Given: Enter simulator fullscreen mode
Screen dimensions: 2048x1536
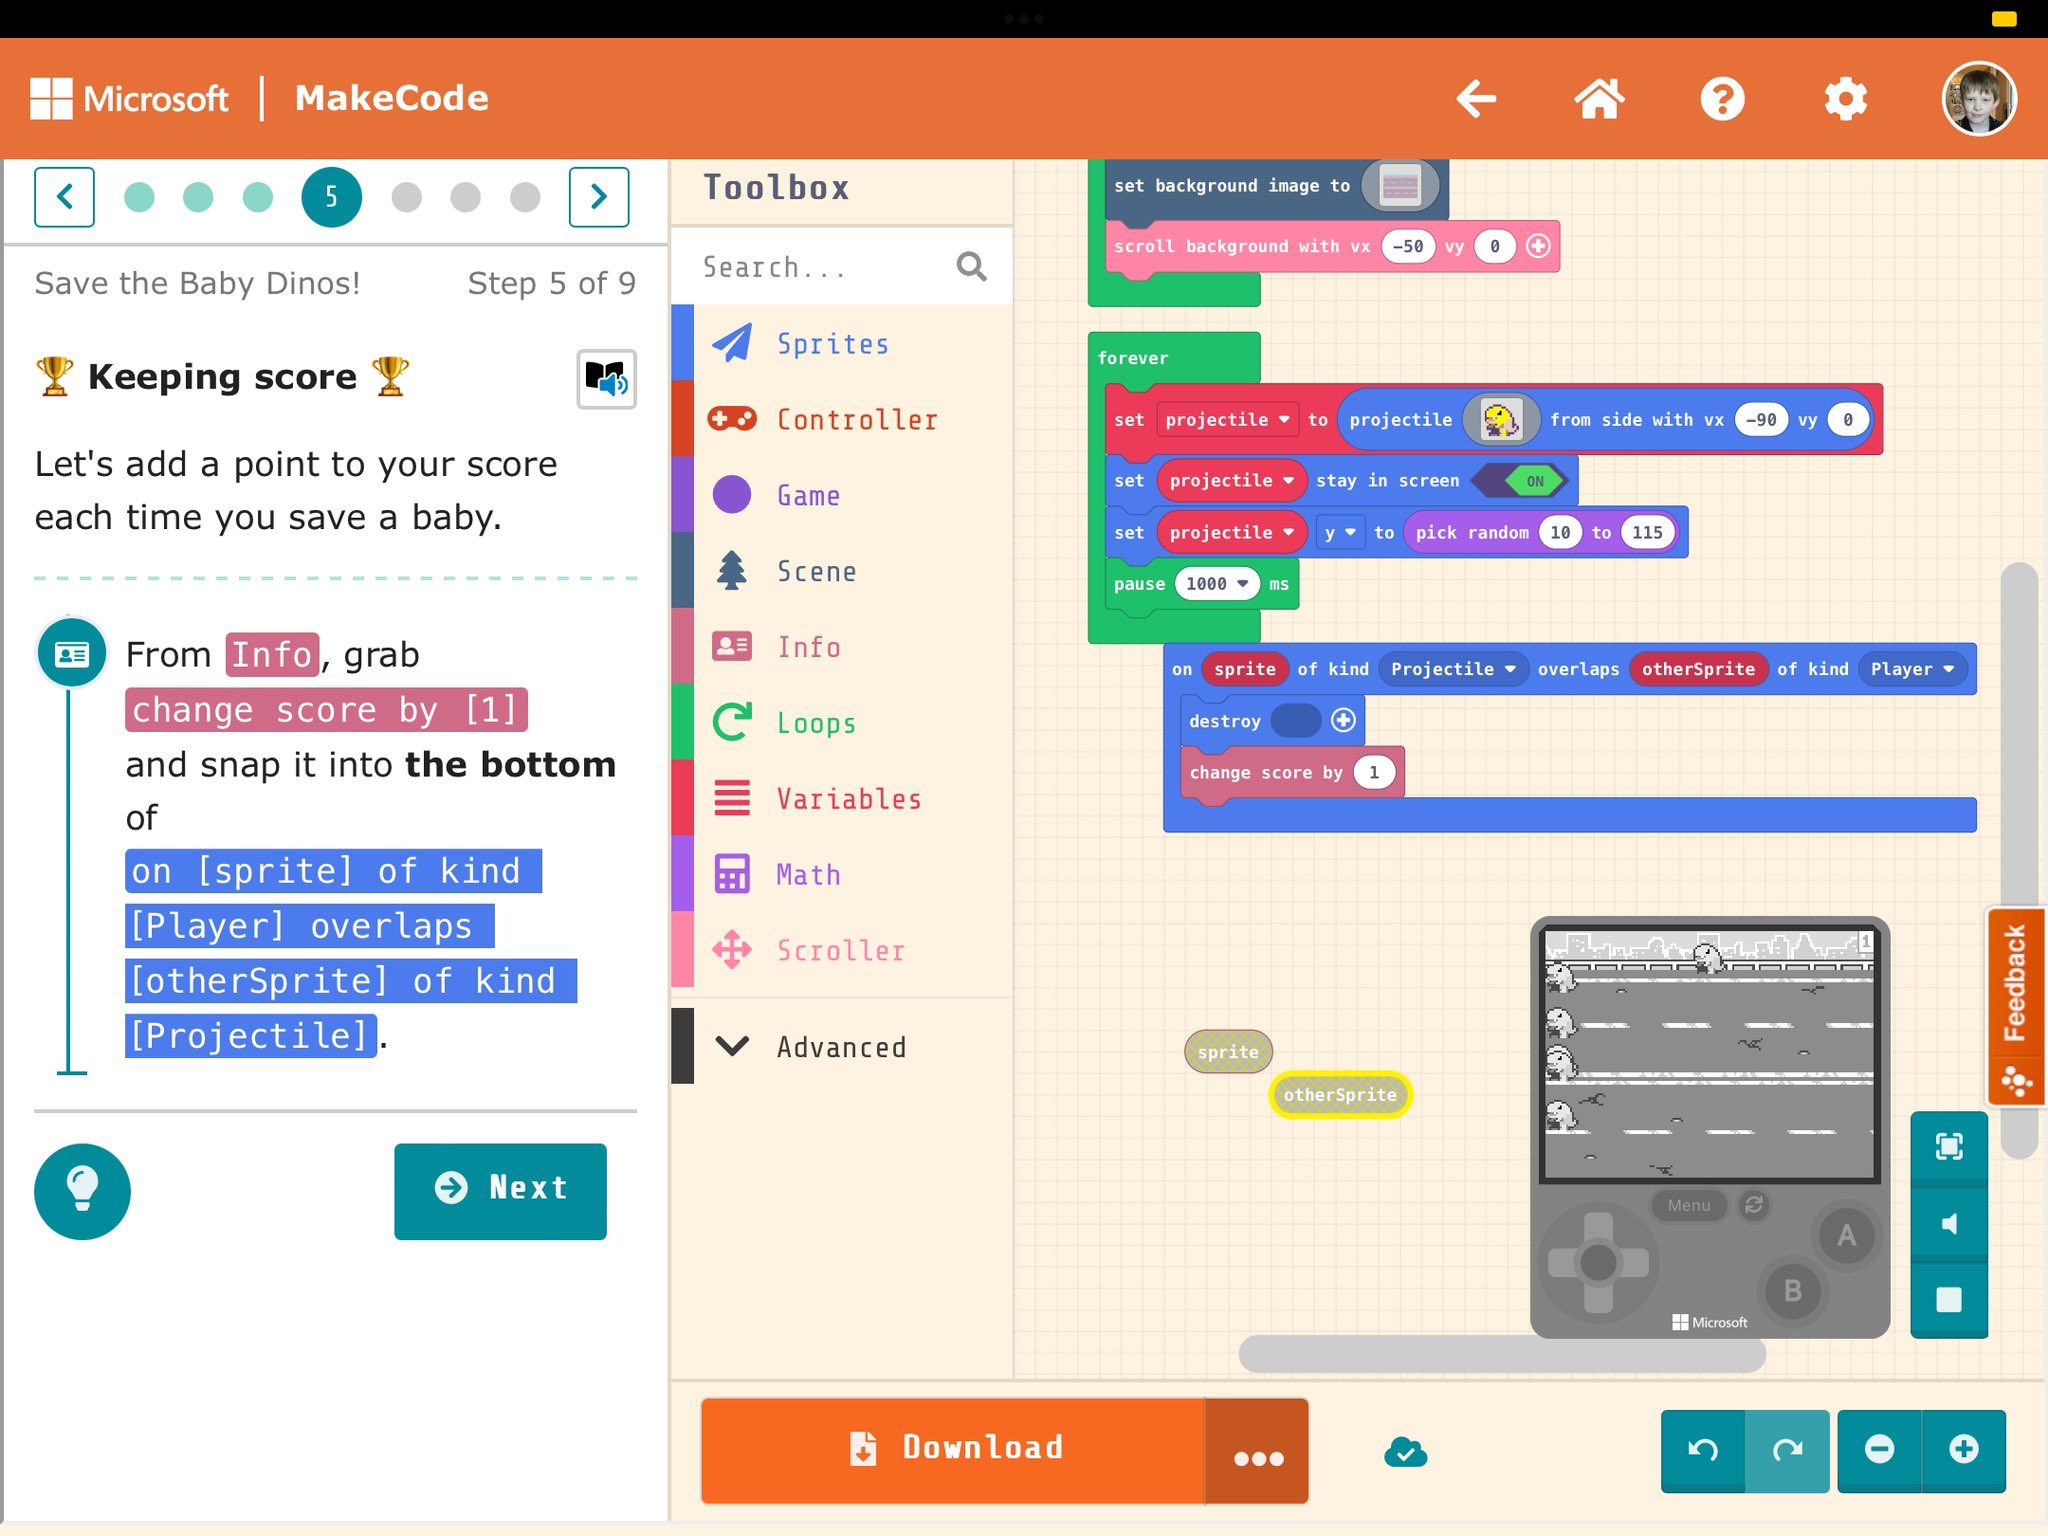Looking at the screenshot, I should [x=1948, y=1146].
